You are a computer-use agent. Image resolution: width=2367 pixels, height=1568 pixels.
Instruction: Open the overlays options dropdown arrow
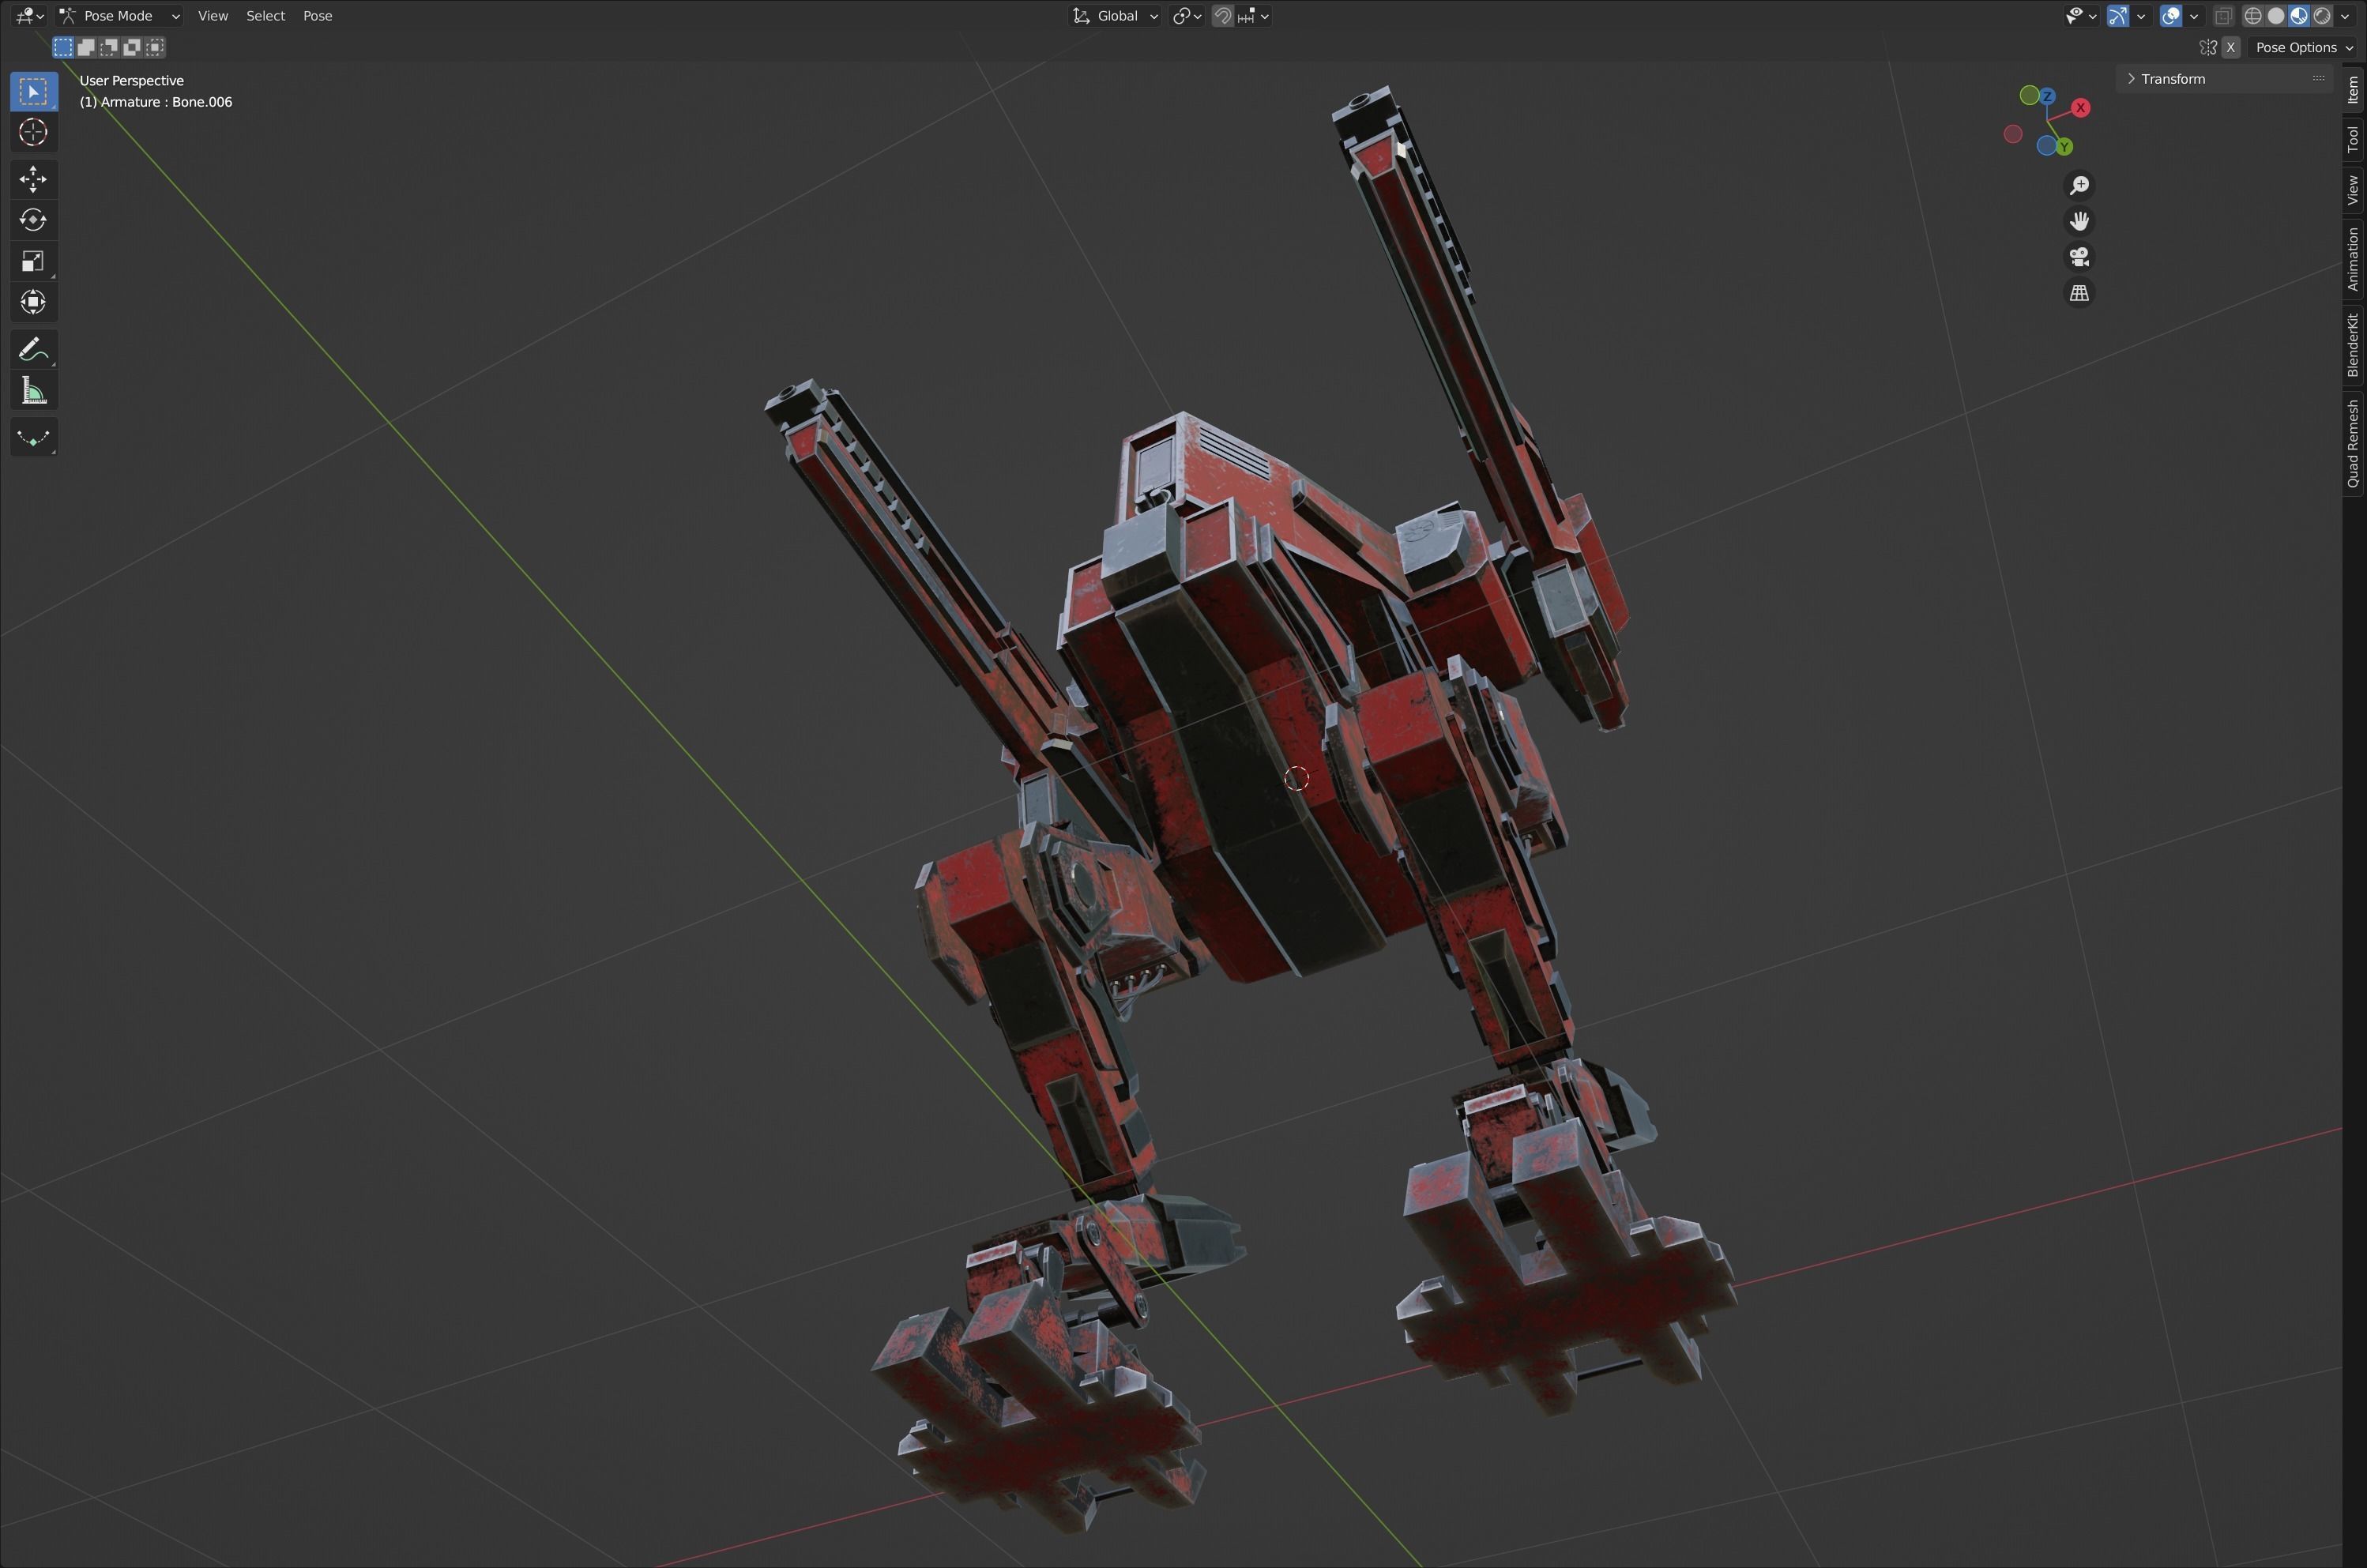(x=2194, y=16)
